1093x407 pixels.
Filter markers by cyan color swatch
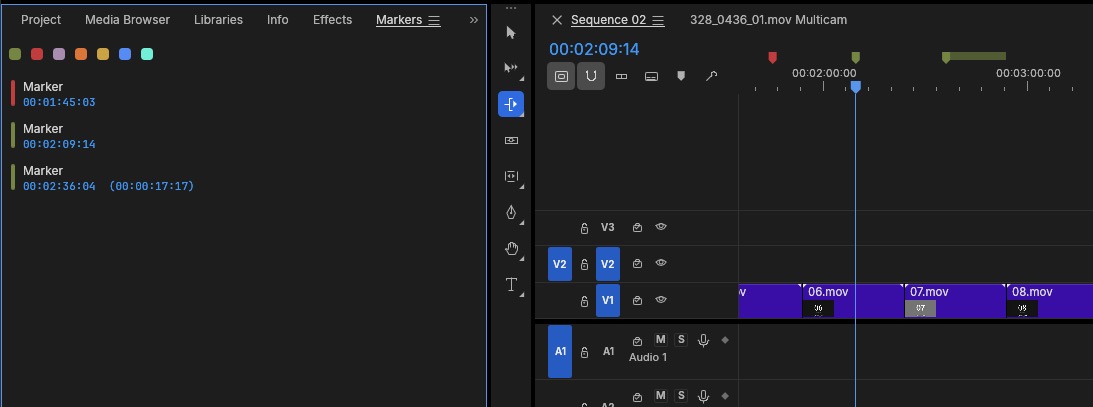click(147, 54)
